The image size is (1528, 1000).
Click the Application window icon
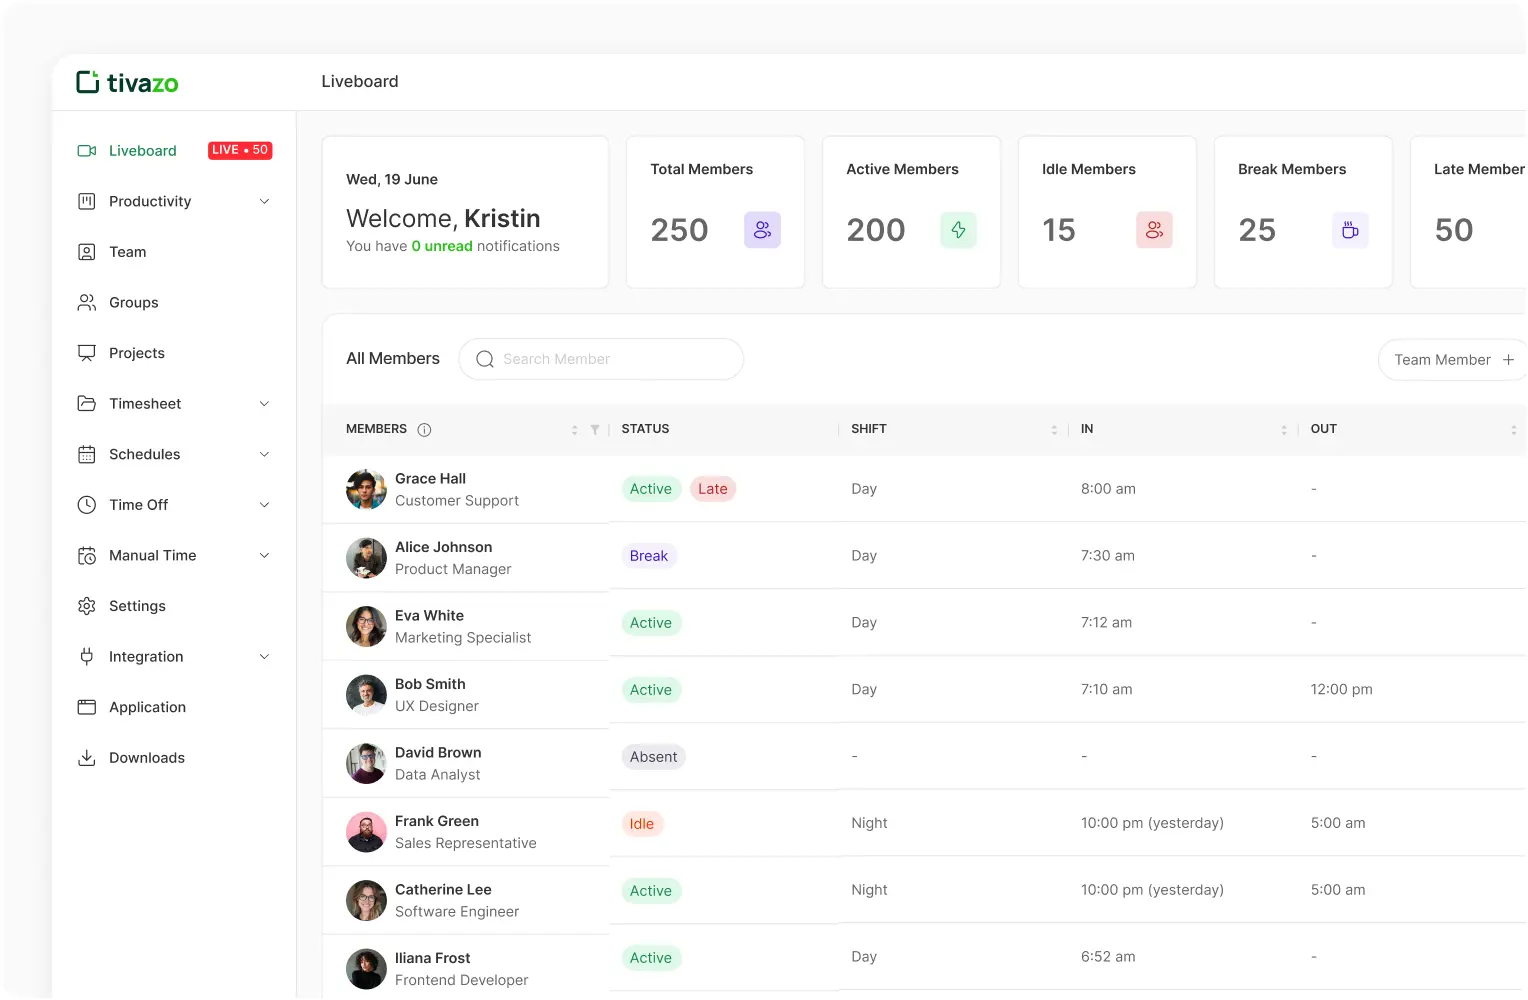(x=87, y=707)
